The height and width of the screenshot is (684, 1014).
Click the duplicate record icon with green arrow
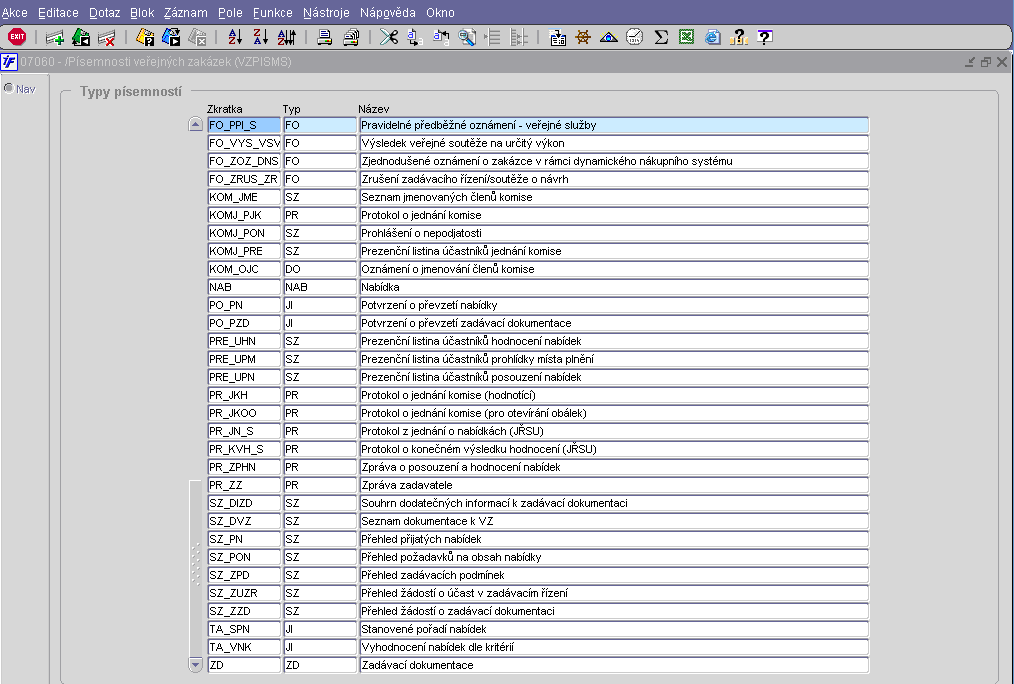(81, 37)
